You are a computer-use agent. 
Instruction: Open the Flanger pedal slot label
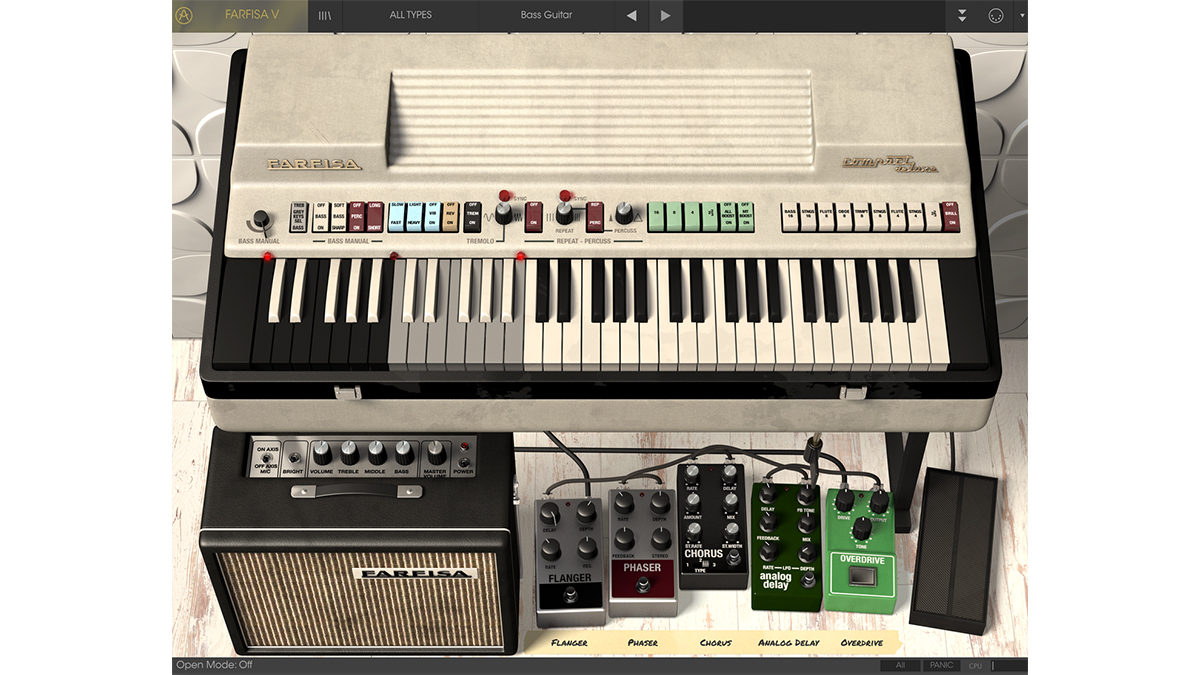point(569,642)
